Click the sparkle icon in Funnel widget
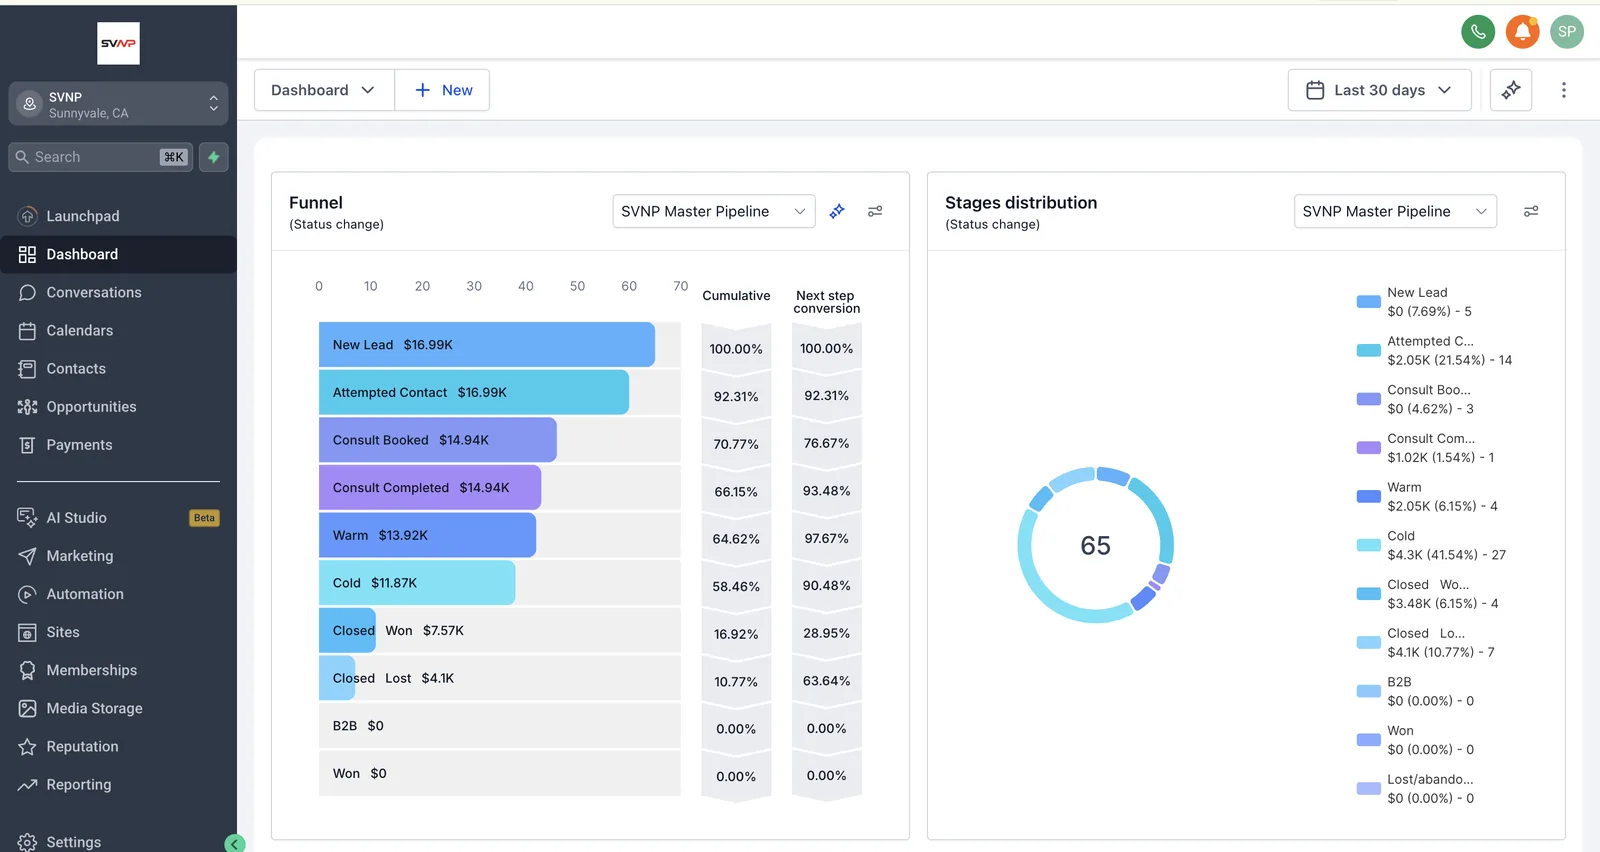The height and width of the screenshot is (852, 1600). point(837,211)
